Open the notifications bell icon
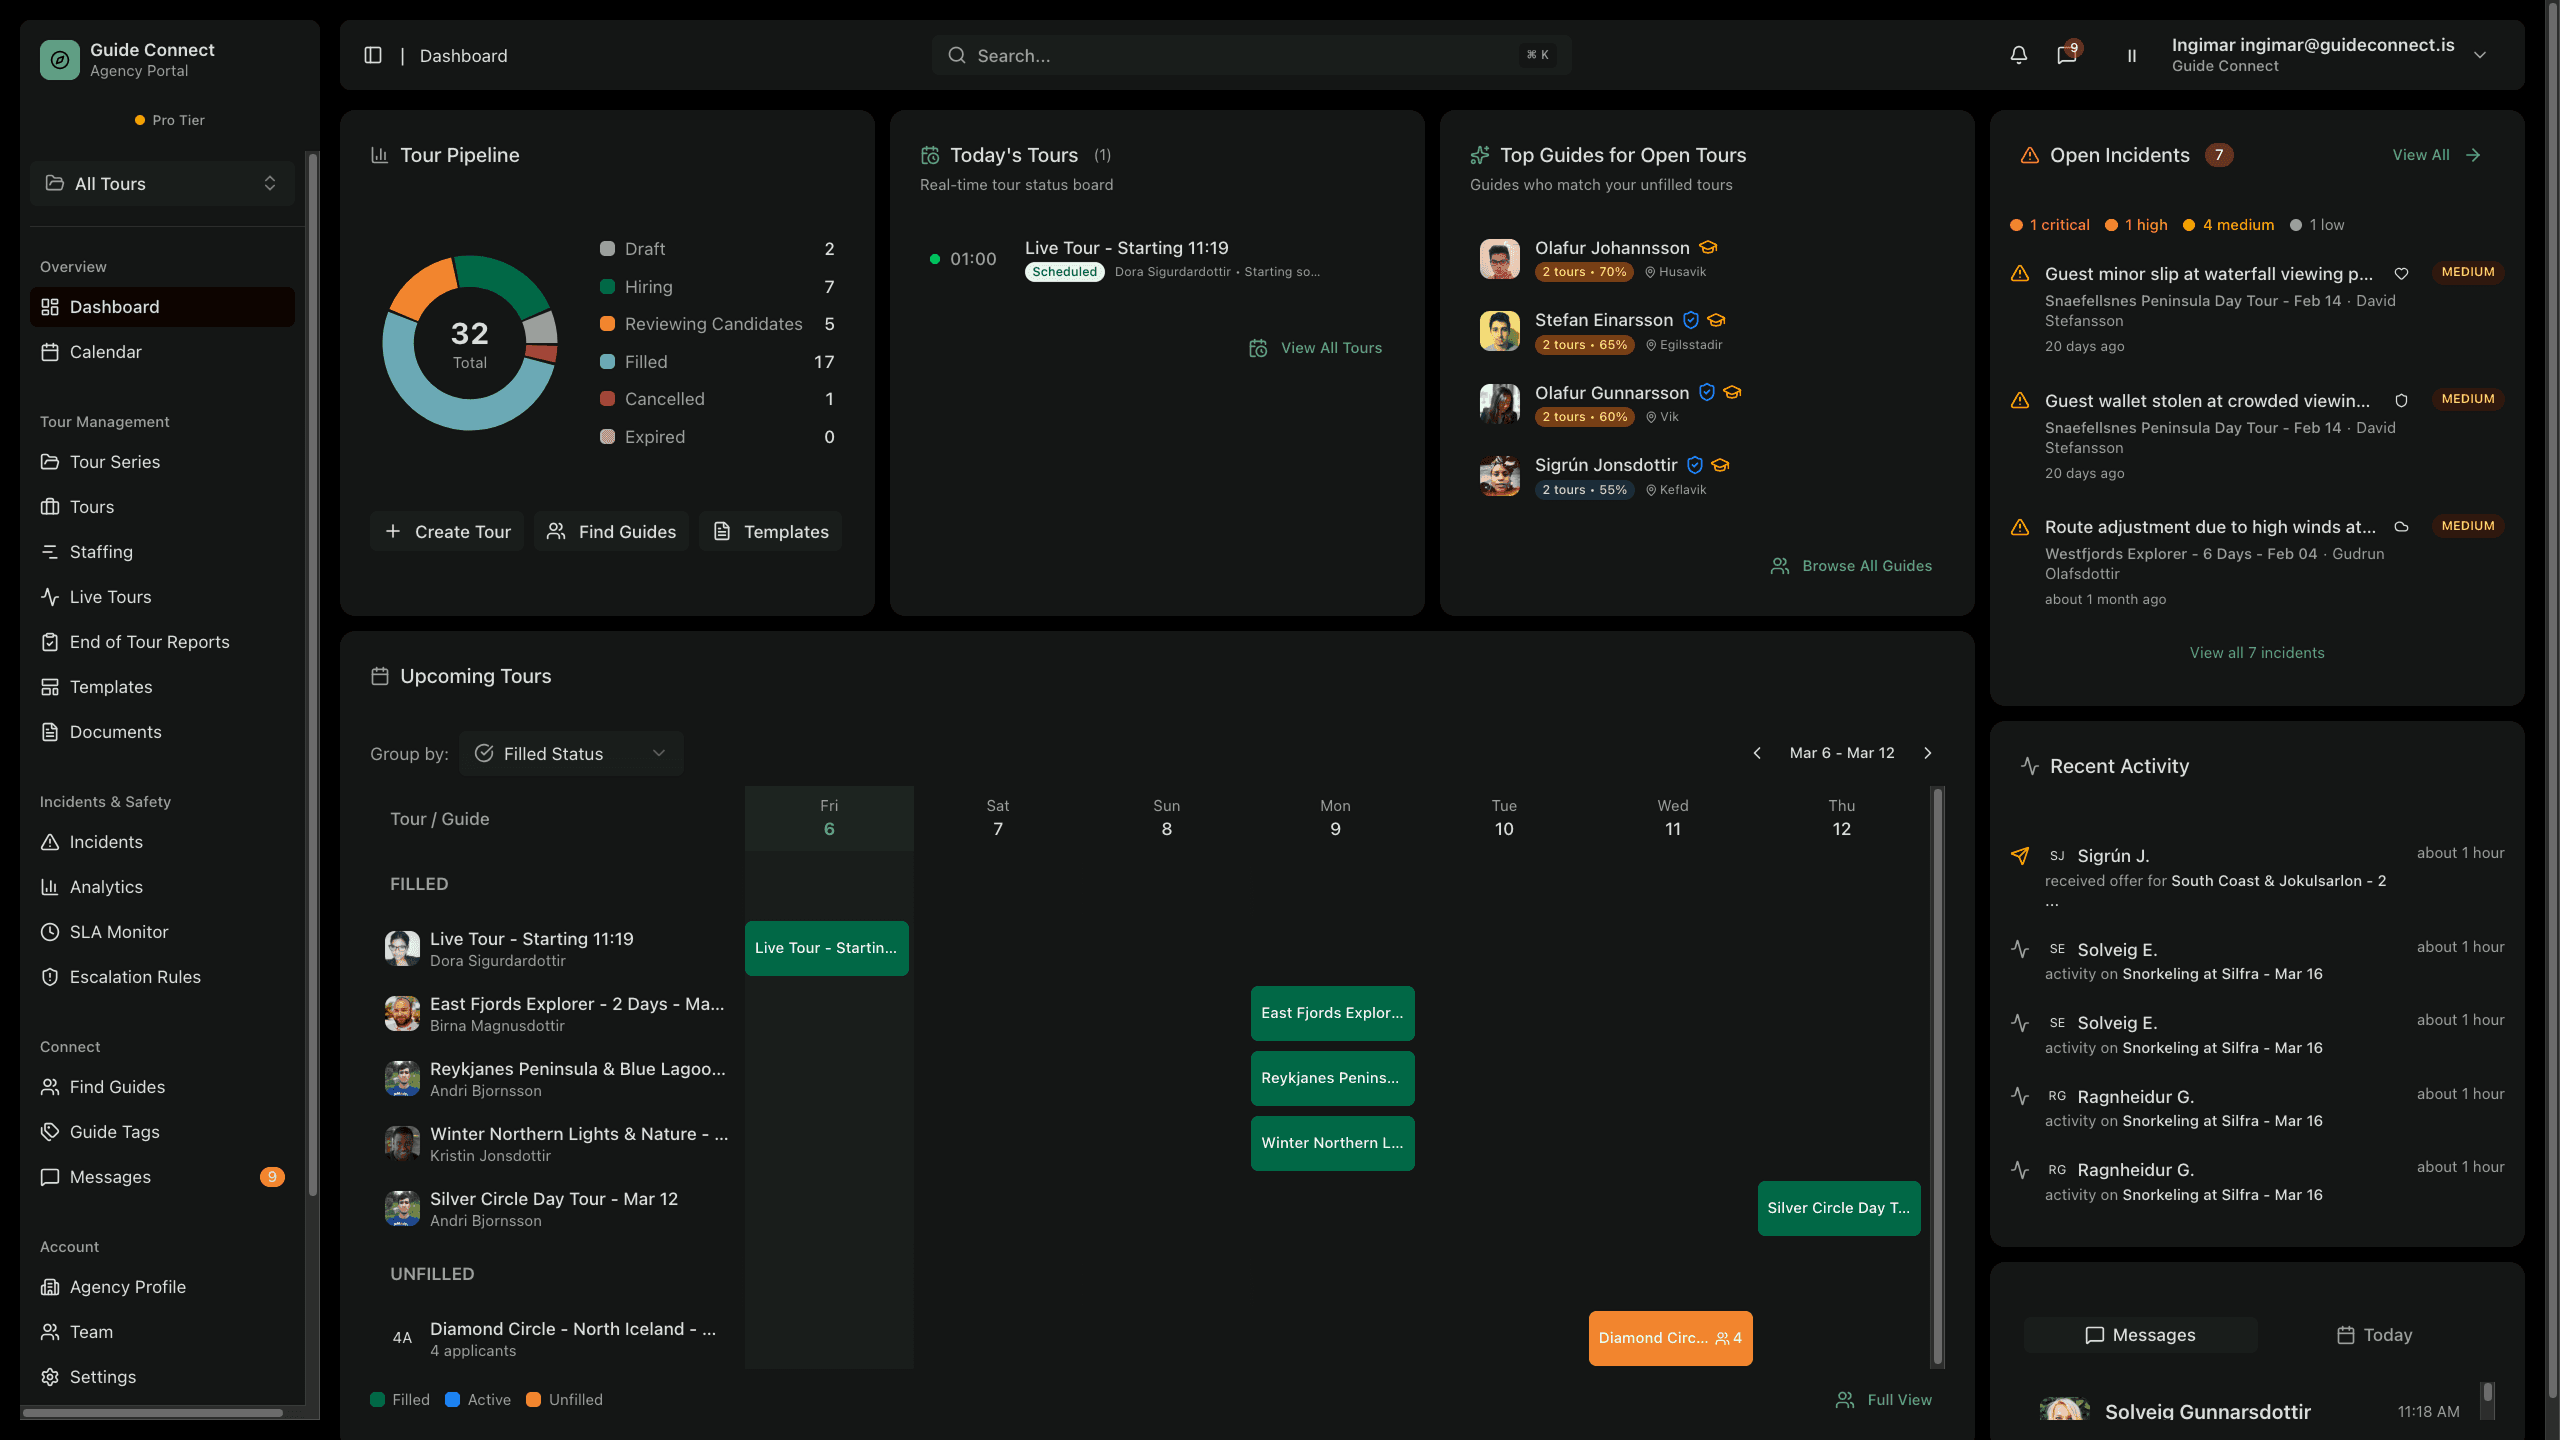Screen dimensions: 2560x1440 point(2018,55)
